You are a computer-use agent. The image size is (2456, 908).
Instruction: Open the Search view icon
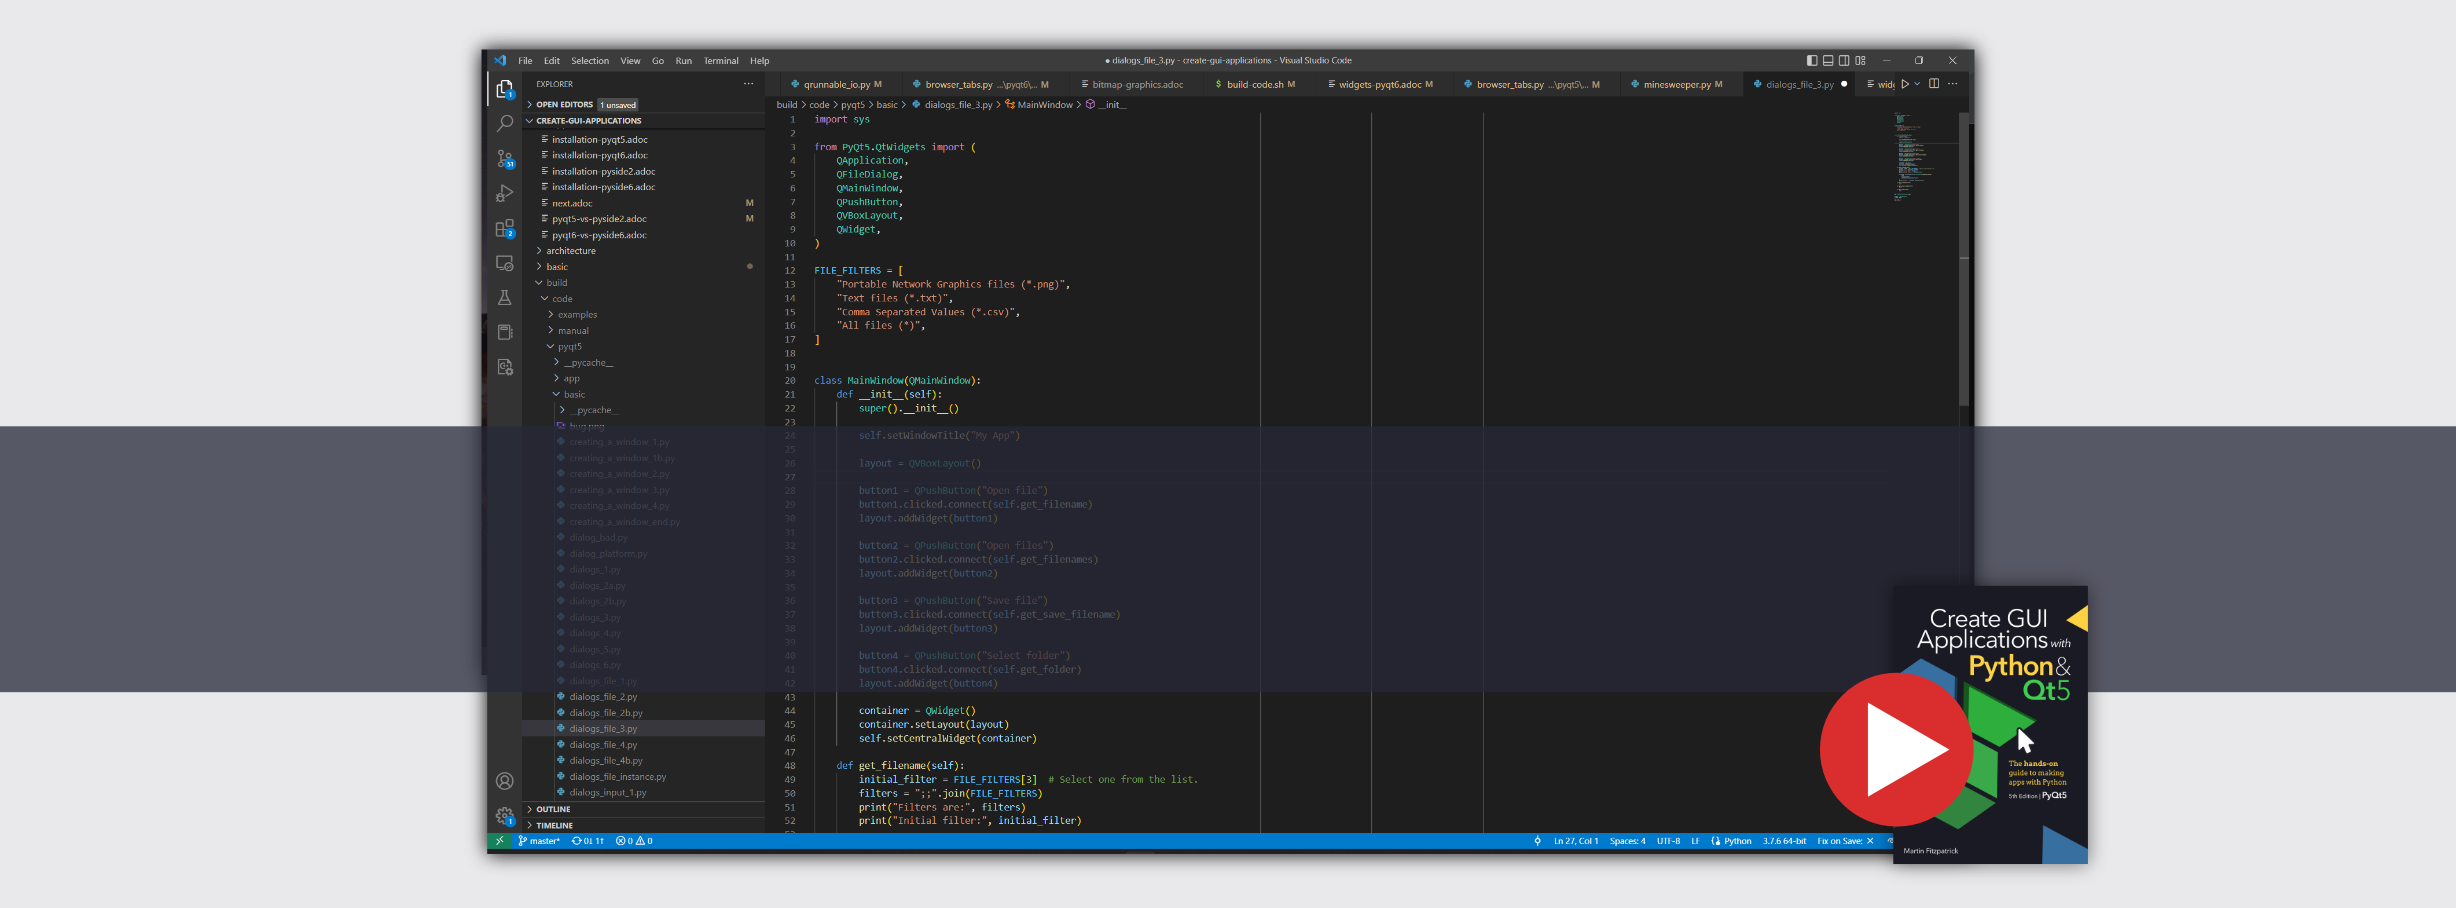tap(505, 124)
